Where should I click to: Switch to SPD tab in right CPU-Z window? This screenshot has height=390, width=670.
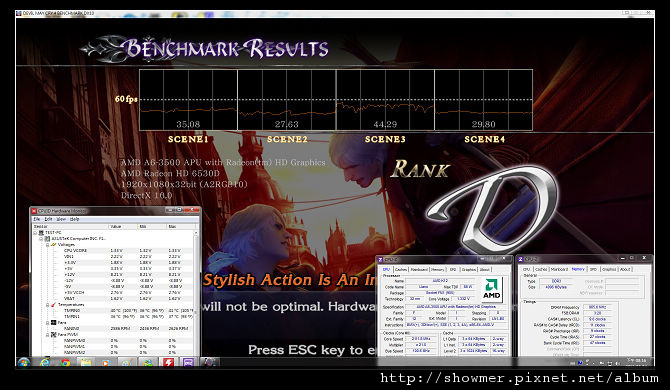[x=594, y=269]
